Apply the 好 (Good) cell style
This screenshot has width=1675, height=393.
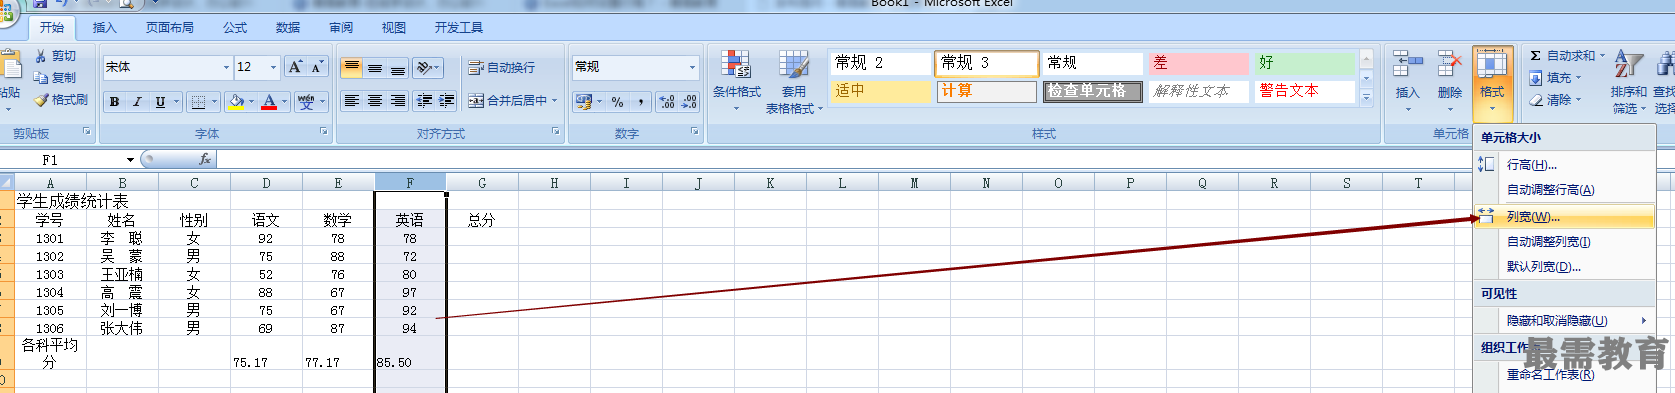click(1304, 63)
